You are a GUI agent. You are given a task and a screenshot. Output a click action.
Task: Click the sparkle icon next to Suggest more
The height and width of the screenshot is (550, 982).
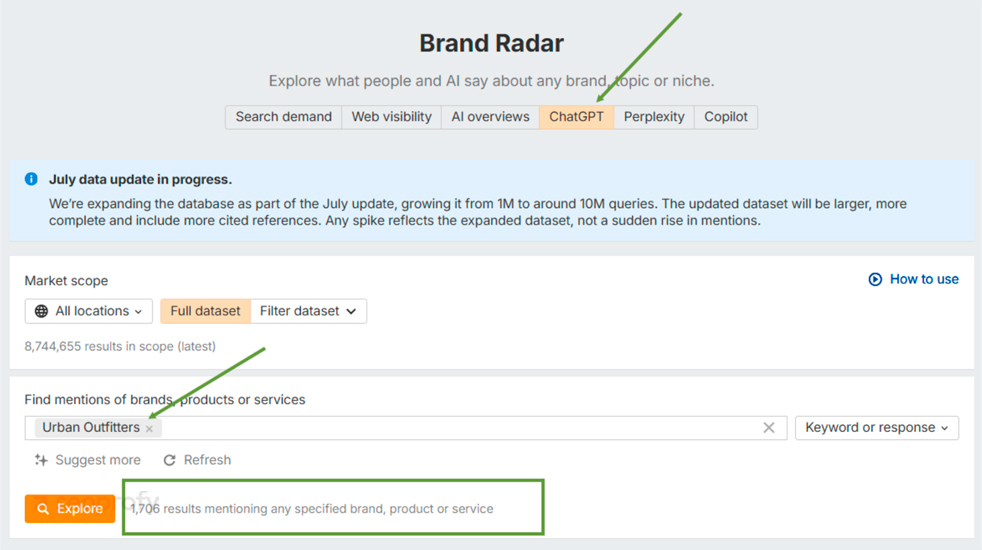41,460
